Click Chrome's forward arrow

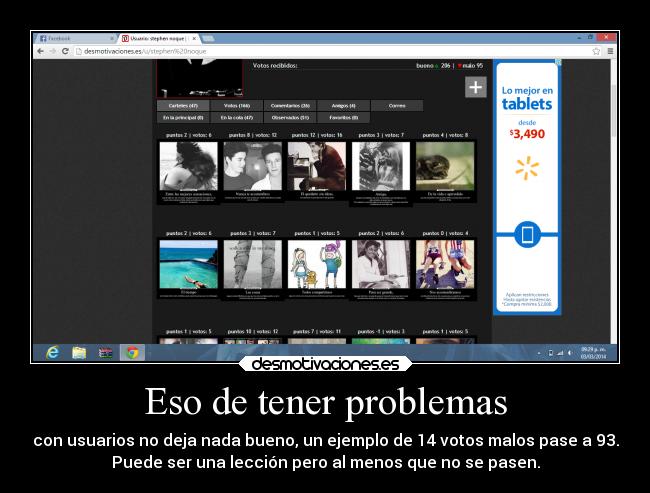pyautogui.click(x=52, y=51)
